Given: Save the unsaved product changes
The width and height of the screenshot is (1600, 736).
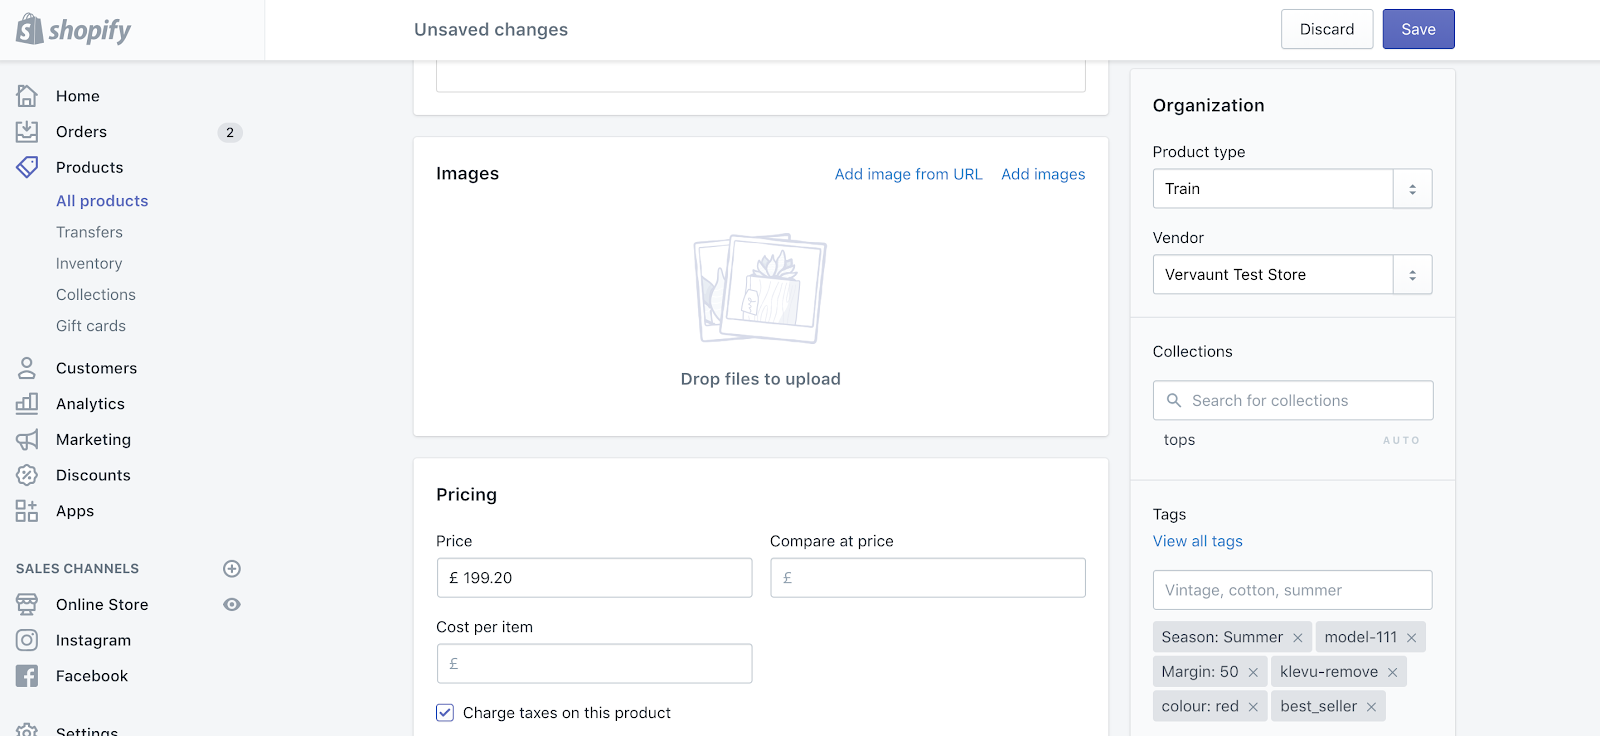Looking at the screenshot, I should tap(1418, 29).
